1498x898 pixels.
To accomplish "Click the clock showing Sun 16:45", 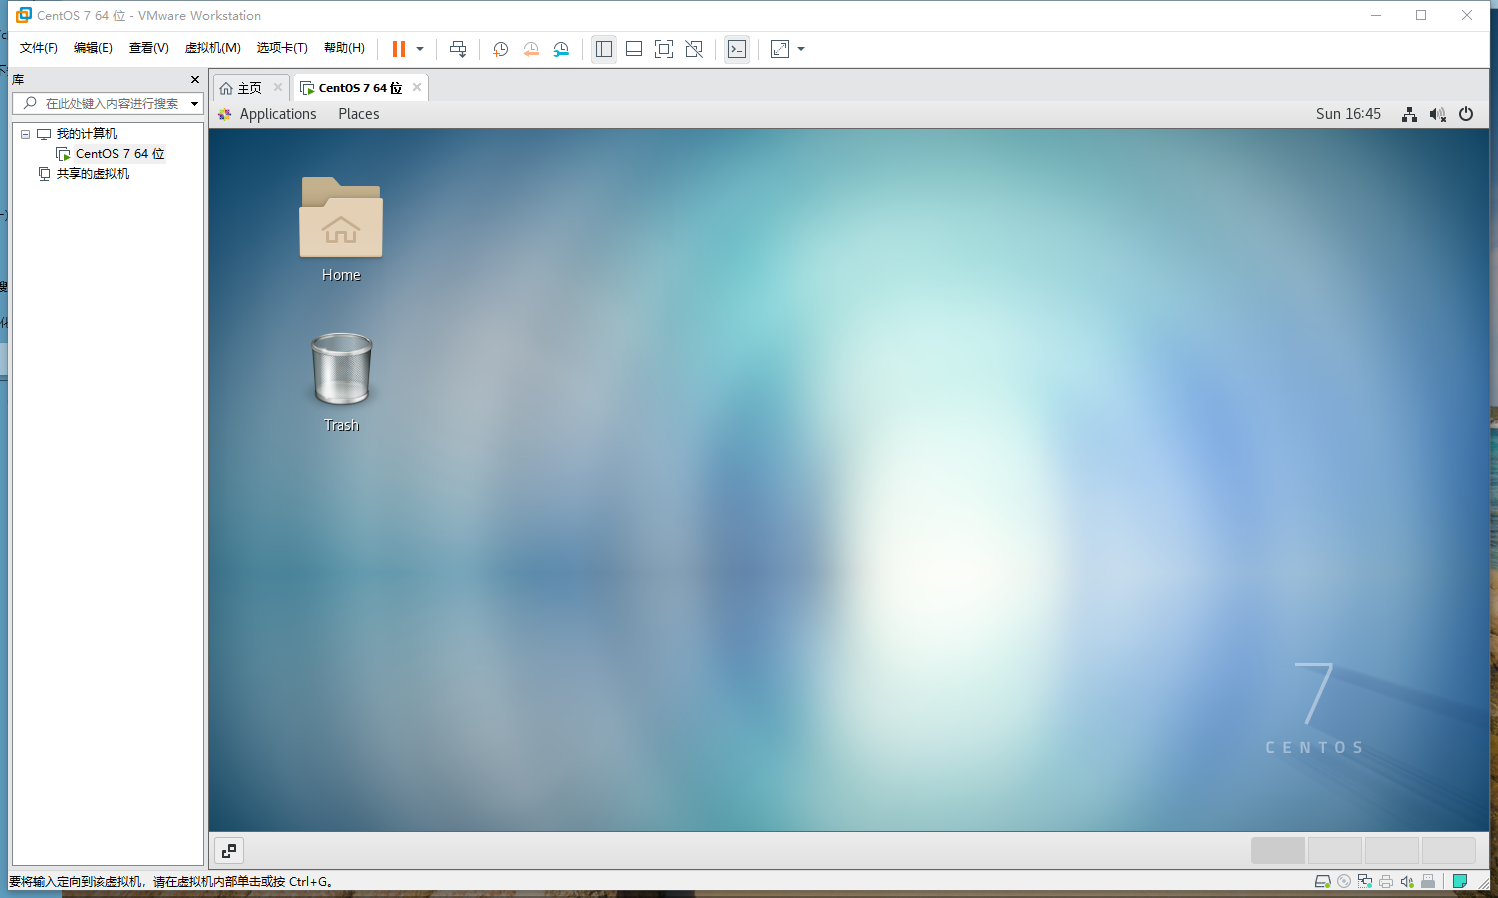I will coord(1348,114).
